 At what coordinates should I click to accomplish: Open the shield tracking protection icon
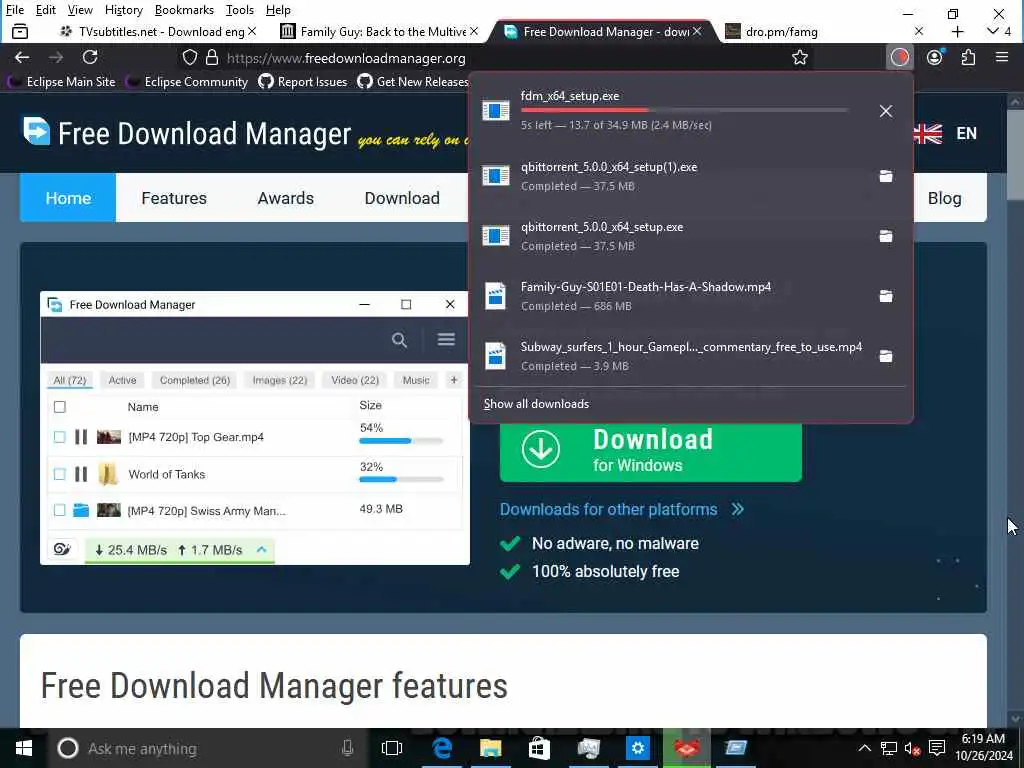(x=189, y=57)
